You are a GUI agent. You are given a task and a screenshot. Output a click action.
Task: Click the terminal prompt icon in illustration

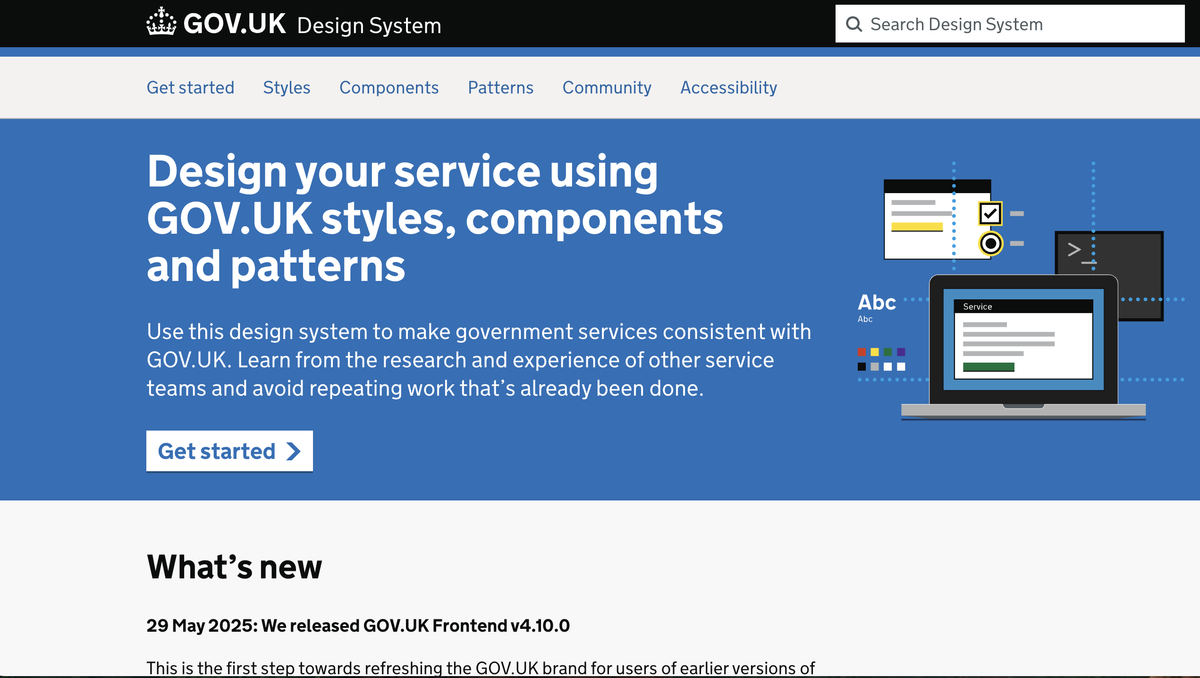click(x=1082, y=254)
